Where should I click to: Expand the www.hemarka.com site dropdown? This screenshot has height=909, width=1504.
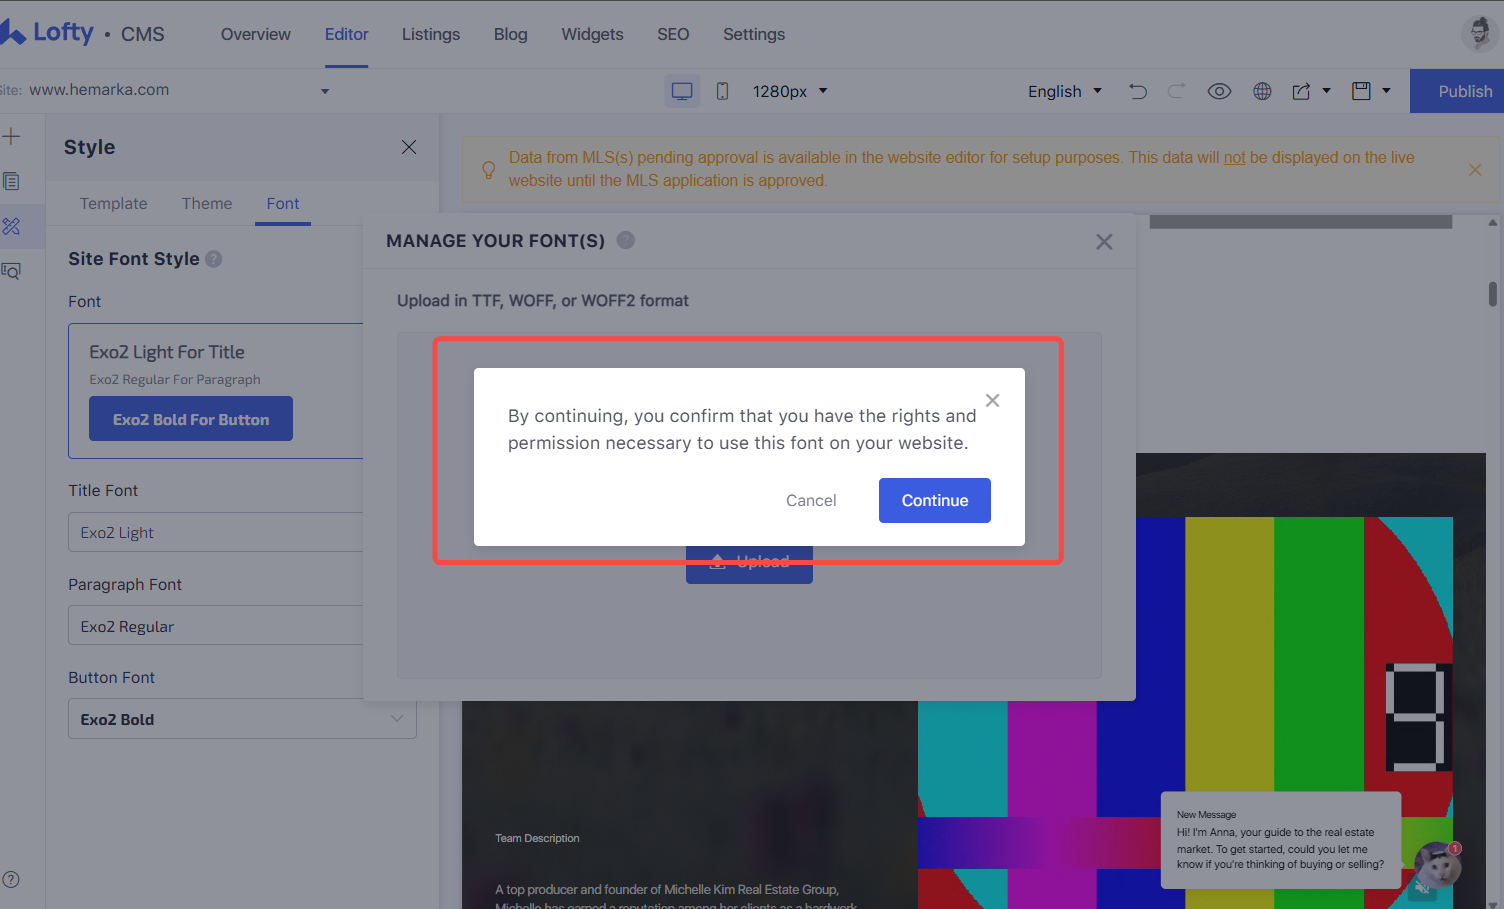pyautogui.click(x=325, y=91)
